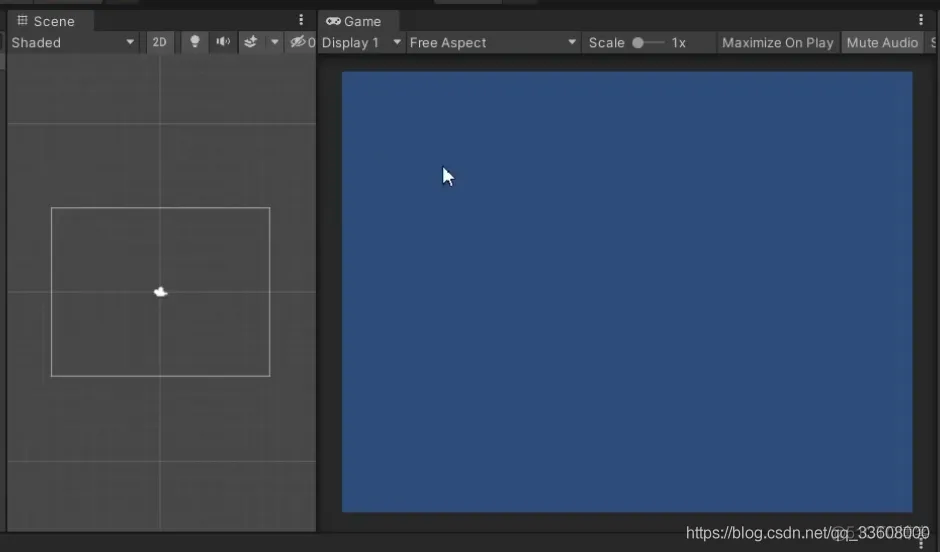
Task: Switch to the Game tab
Action: (x=358, y=21)
